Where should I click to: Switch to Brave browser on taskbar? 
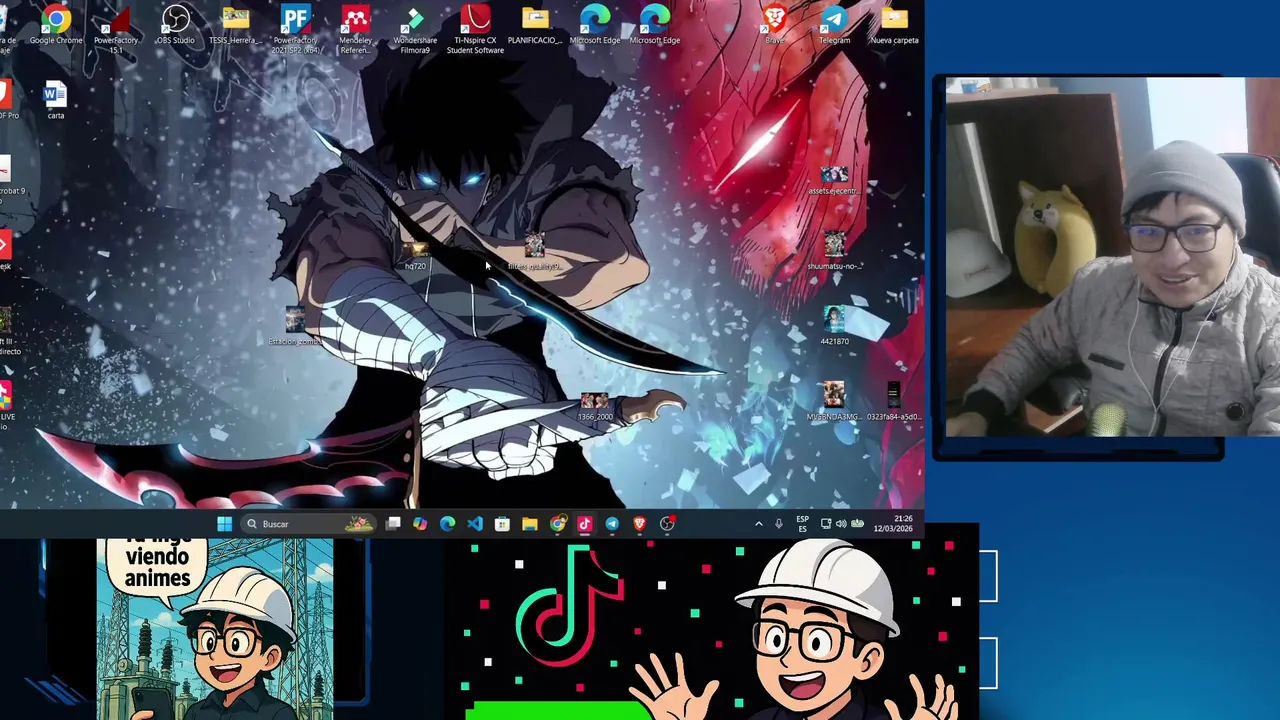click(640, 524)
